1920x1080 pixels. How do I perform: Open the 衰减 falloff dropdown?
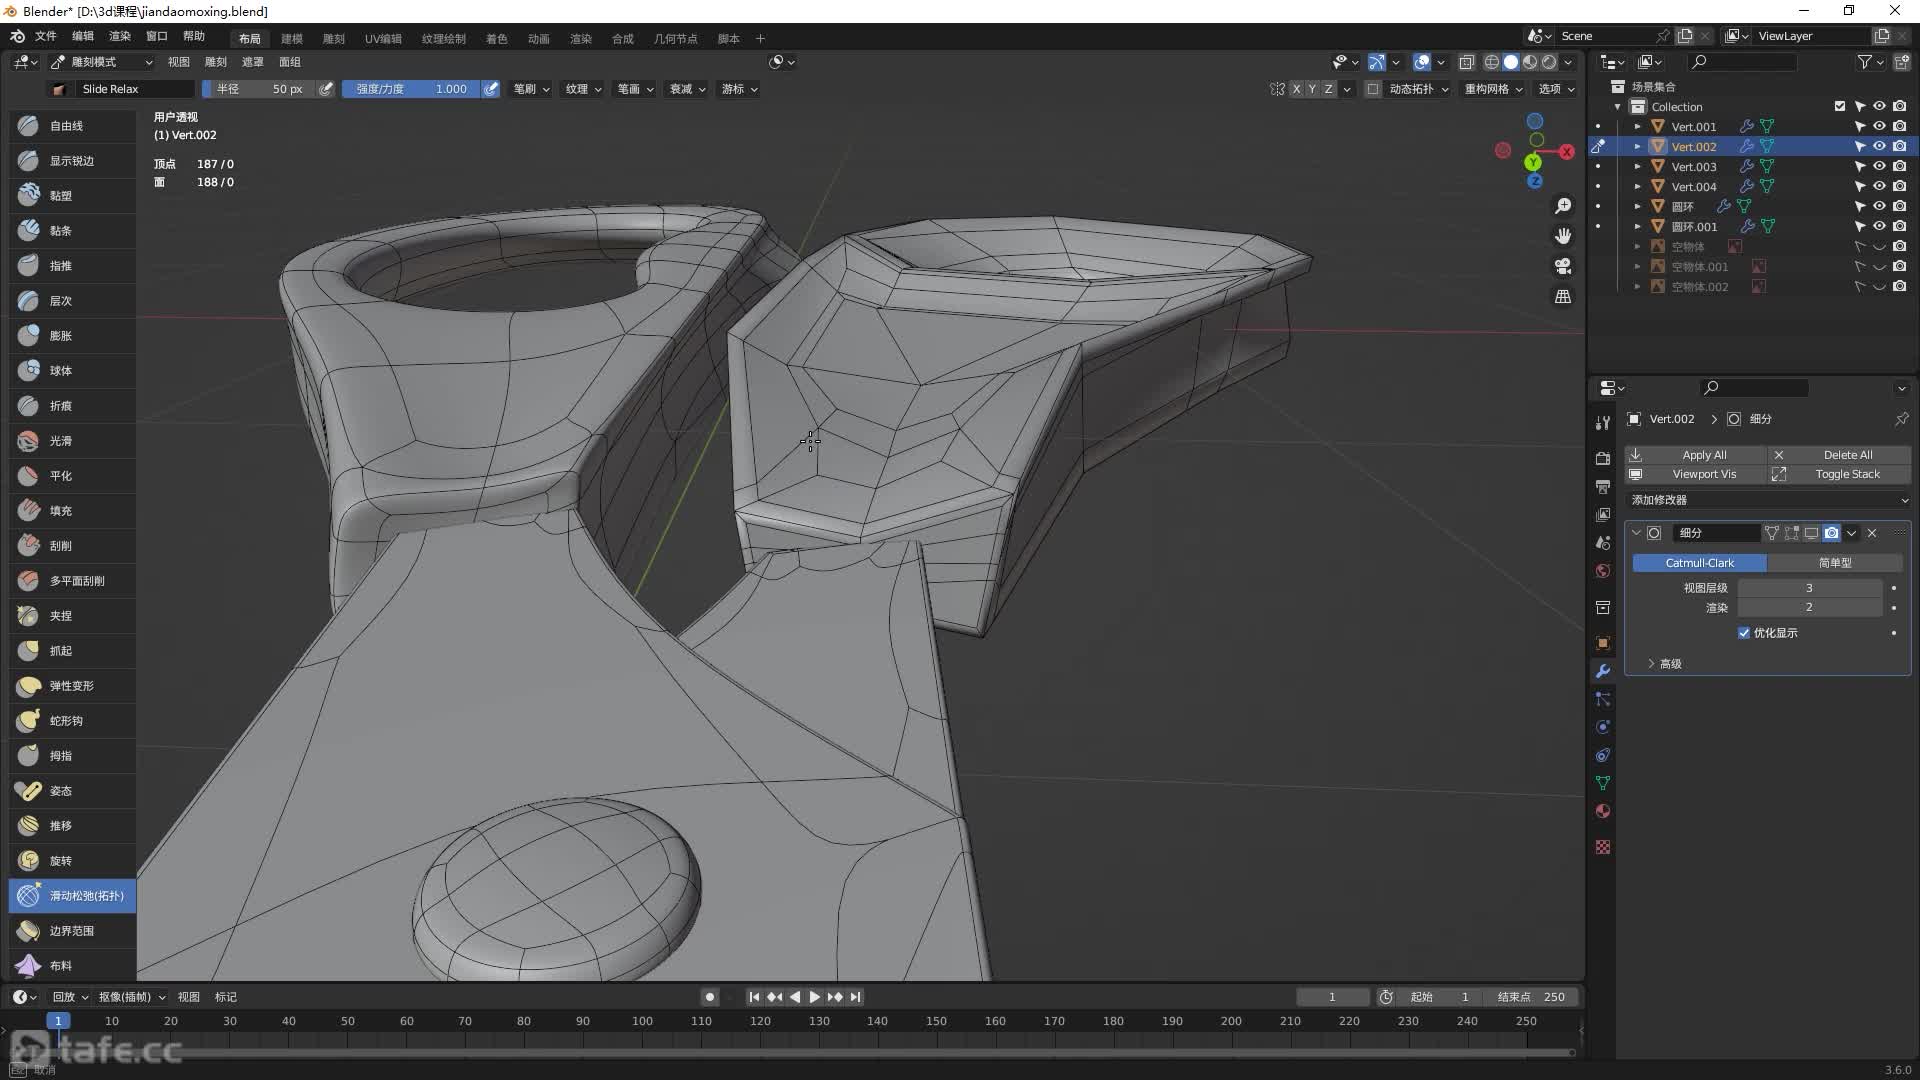coord(686,89)
